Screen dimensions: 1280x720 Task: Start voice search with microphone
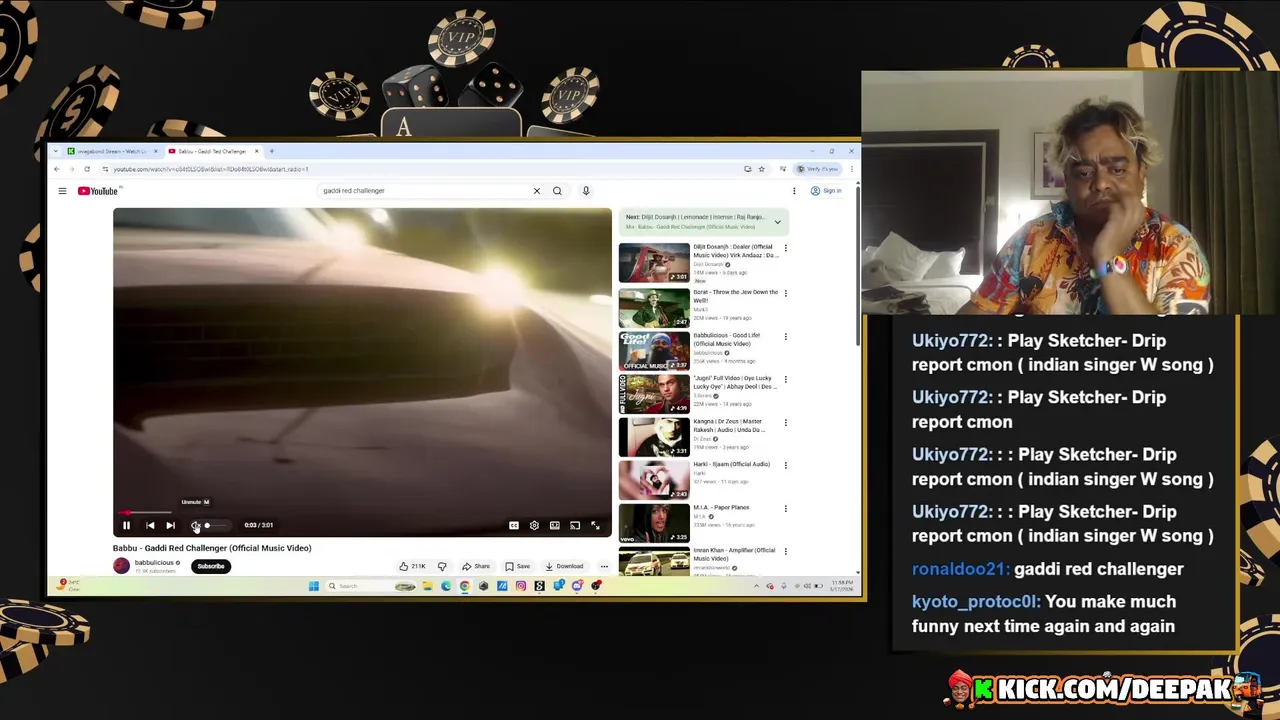[x=586, y=191]
